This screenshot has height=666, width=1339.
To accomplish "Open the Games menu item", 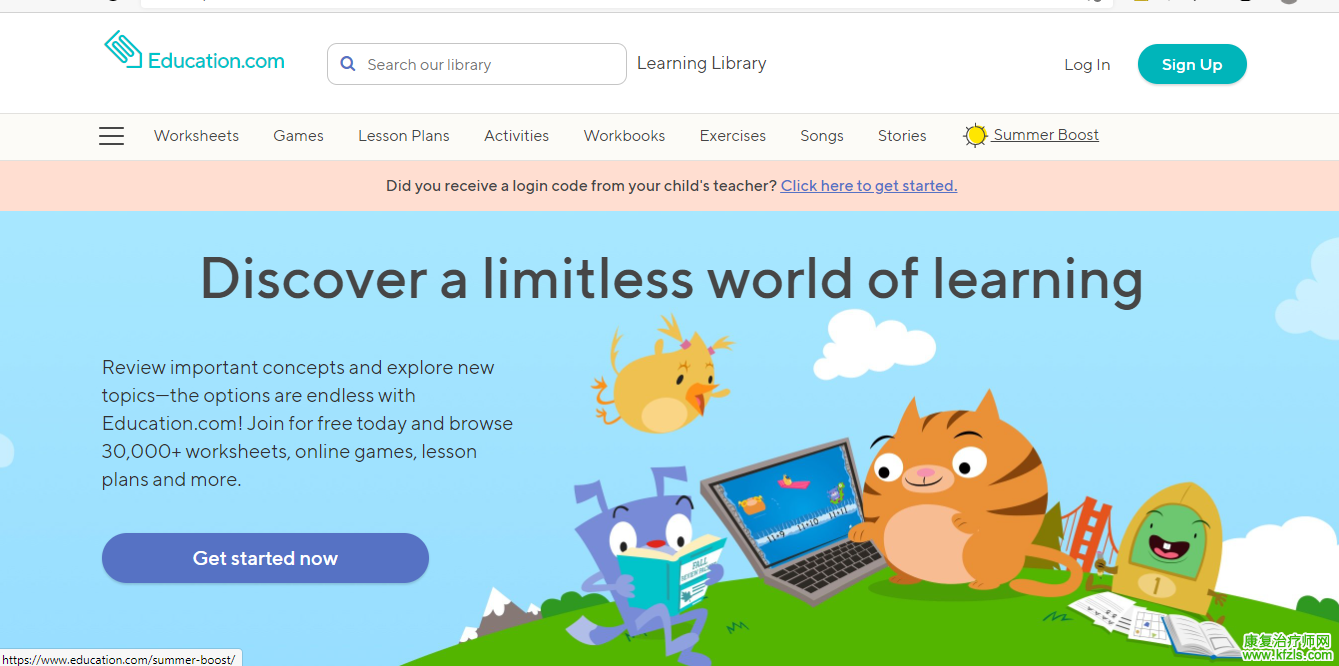I will coord(299,136).
